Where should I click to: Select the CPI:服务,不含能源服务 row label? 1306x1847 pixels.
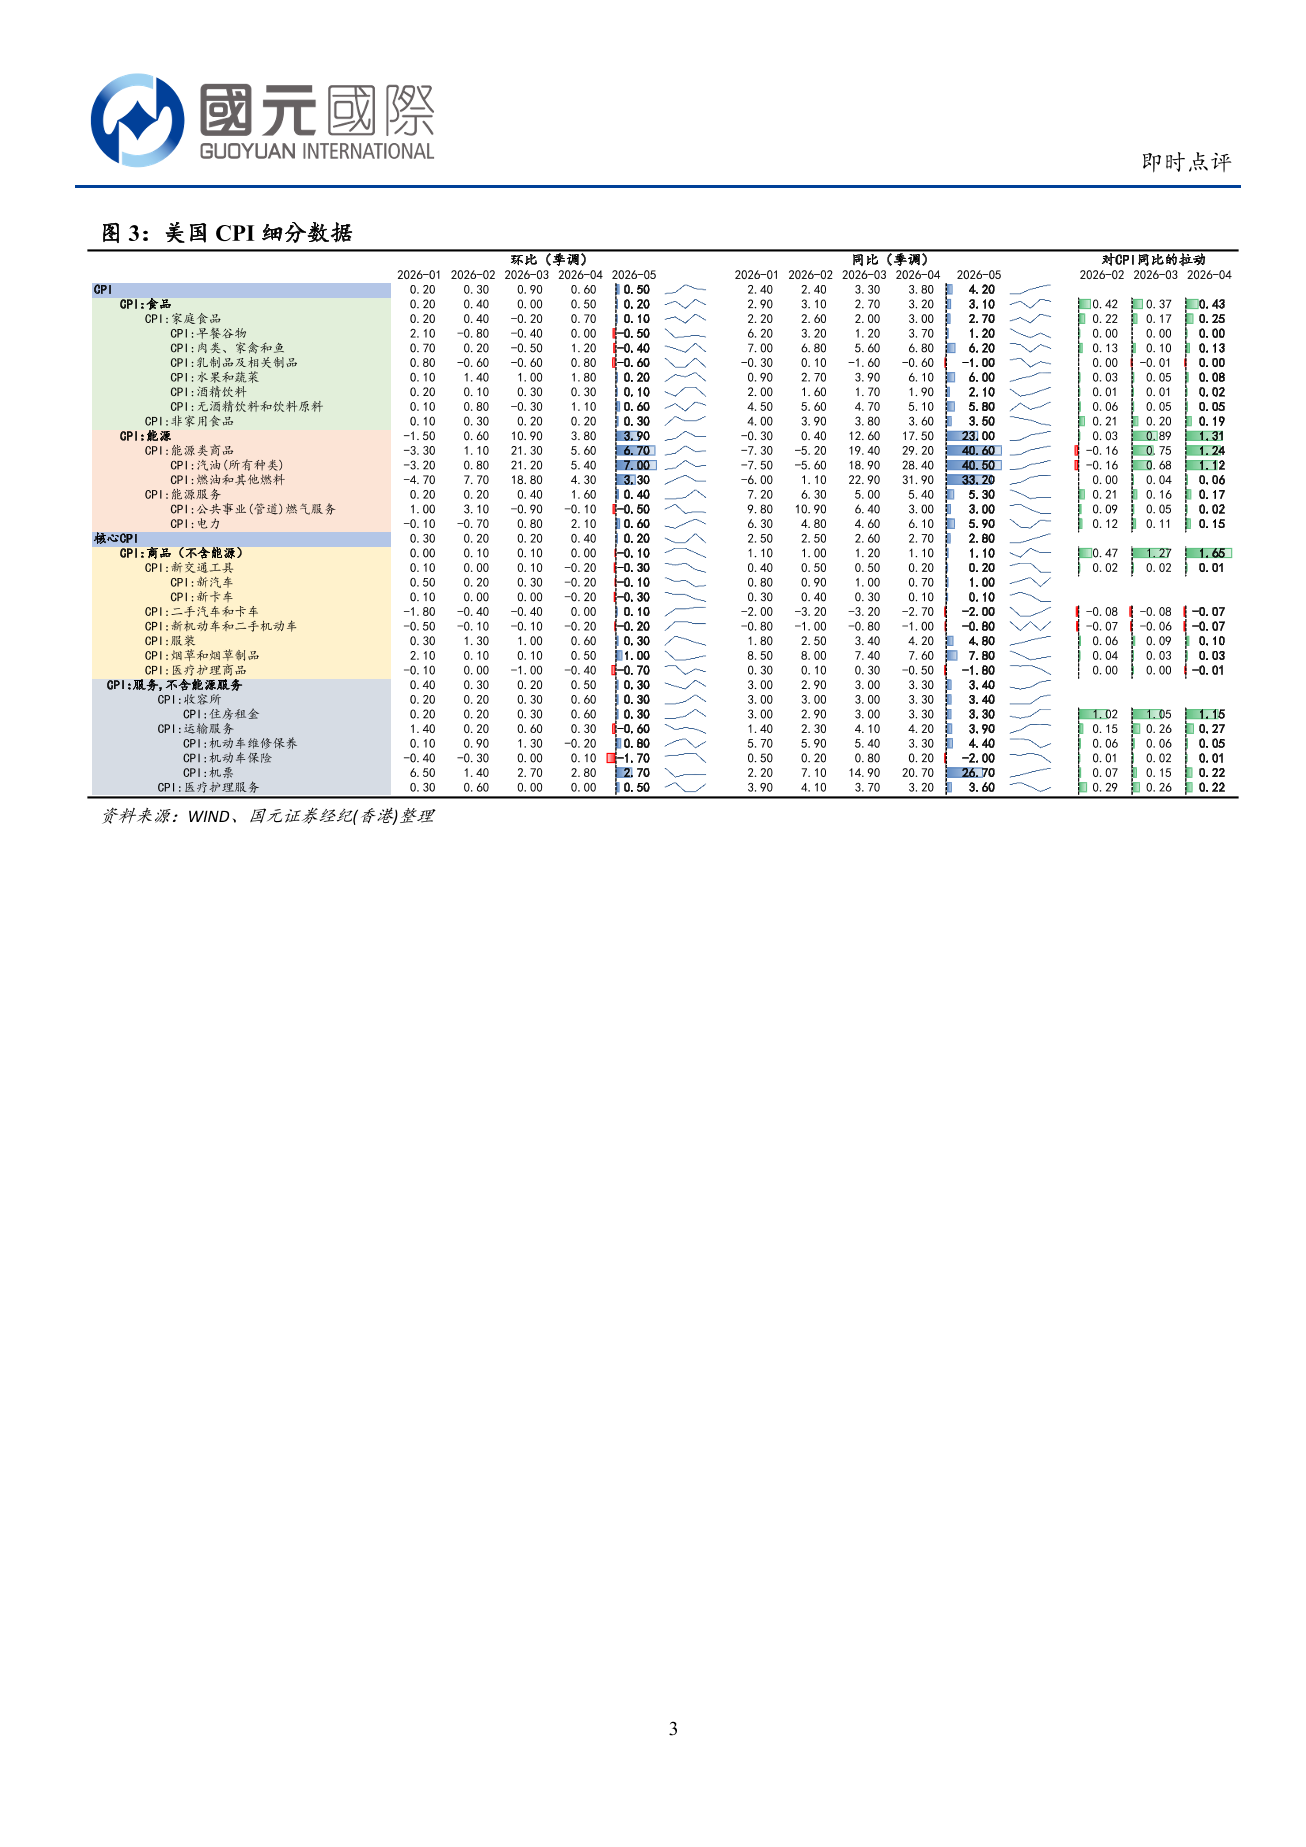174,685
